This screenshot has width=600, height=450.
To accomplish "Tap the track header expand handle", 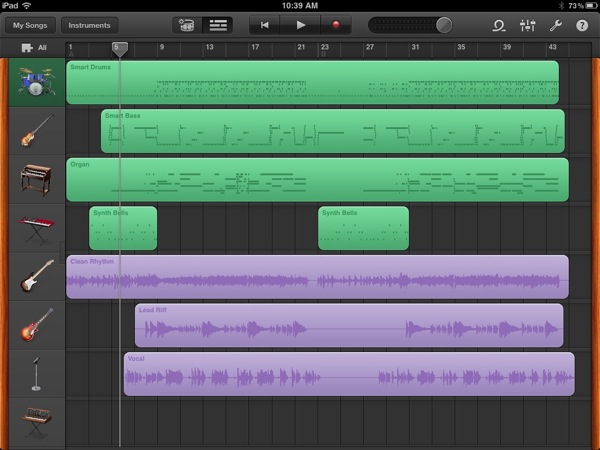I will (62, 252).
